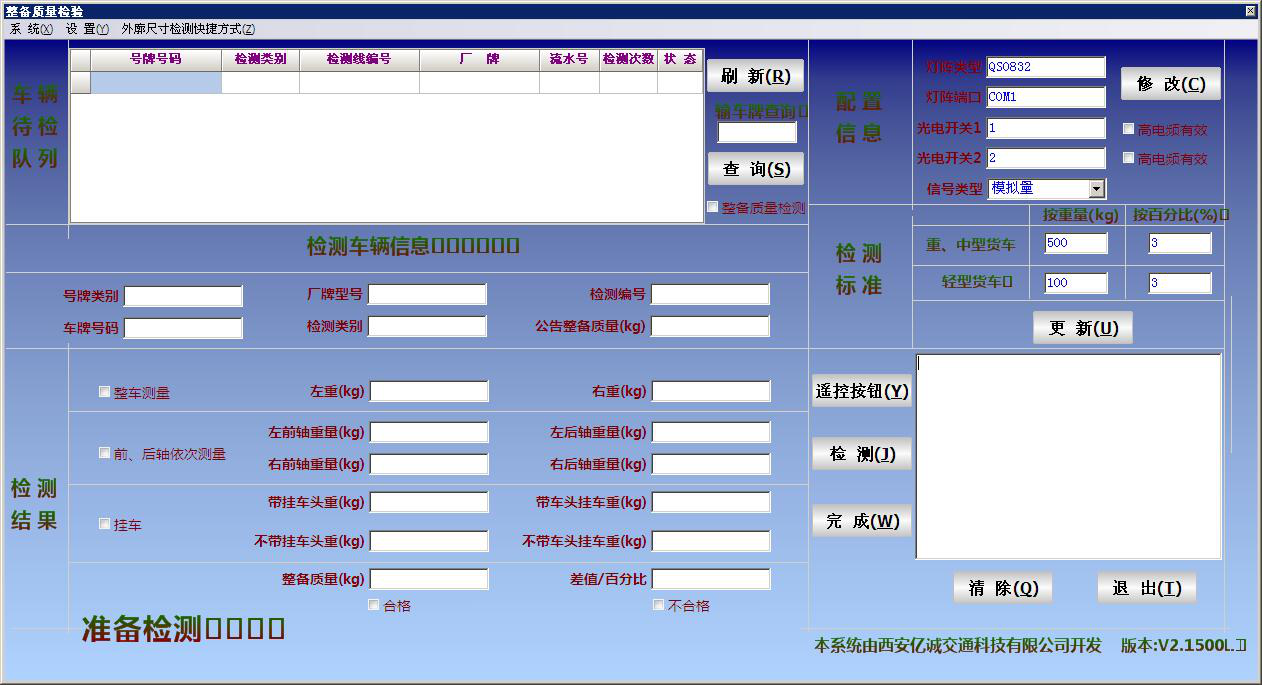Check the 整车测量 option
This screenshot has width=1262, height=685.
(x=102, y=392)
